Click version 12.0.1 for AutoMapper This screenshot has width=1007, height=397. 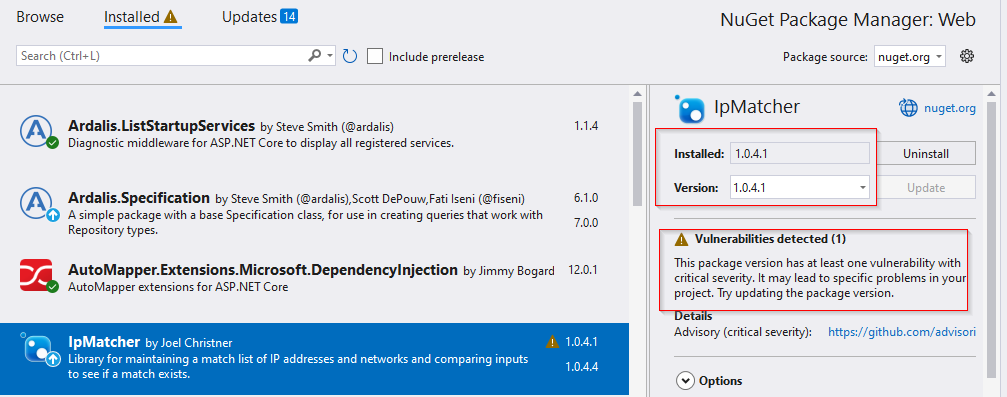click(583, 270)
